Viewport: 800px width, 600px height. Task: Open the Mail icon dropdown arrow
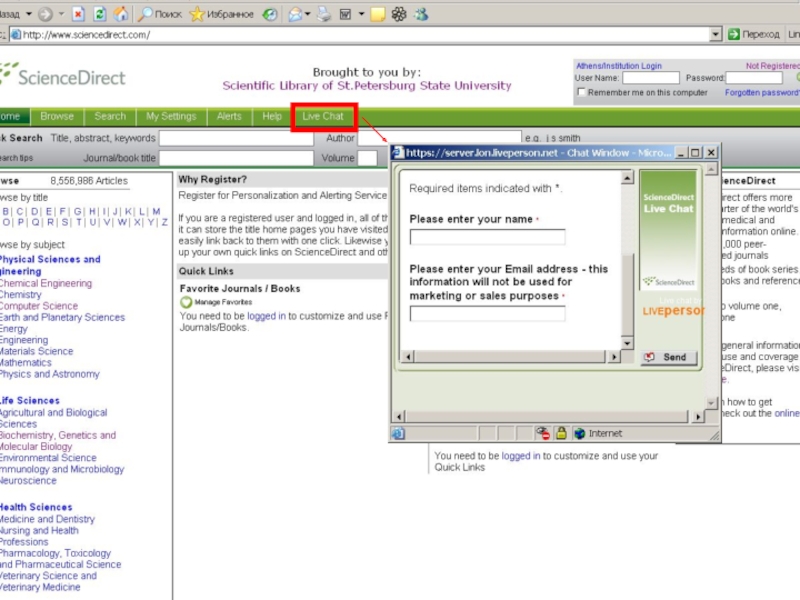pyautogui.click(x=308, y=14)
